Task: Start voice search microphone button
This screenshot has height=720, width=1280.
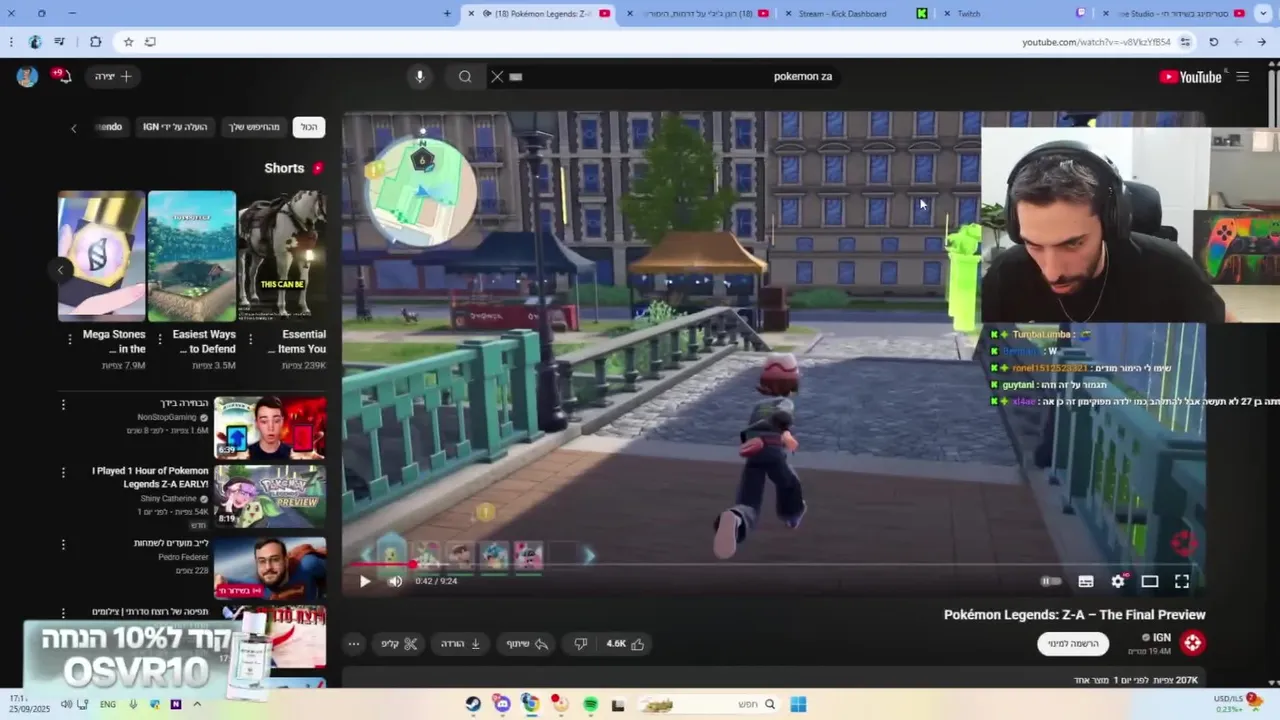Action: pyautogui.click(x=420, y=76)
